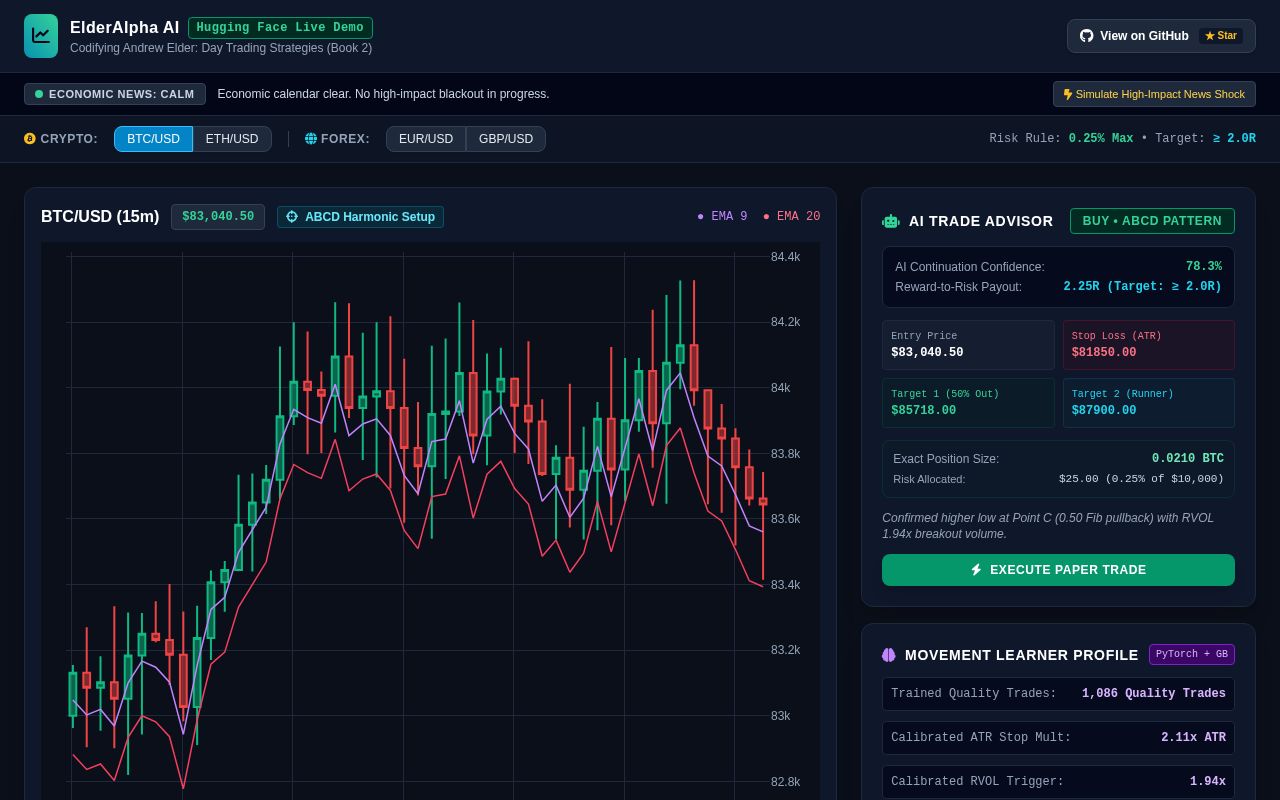This screenshot has width=1280, height=800.
Task: Click the 2.11x ATR calibrated stop value
Action: [x=1193, y=738]
